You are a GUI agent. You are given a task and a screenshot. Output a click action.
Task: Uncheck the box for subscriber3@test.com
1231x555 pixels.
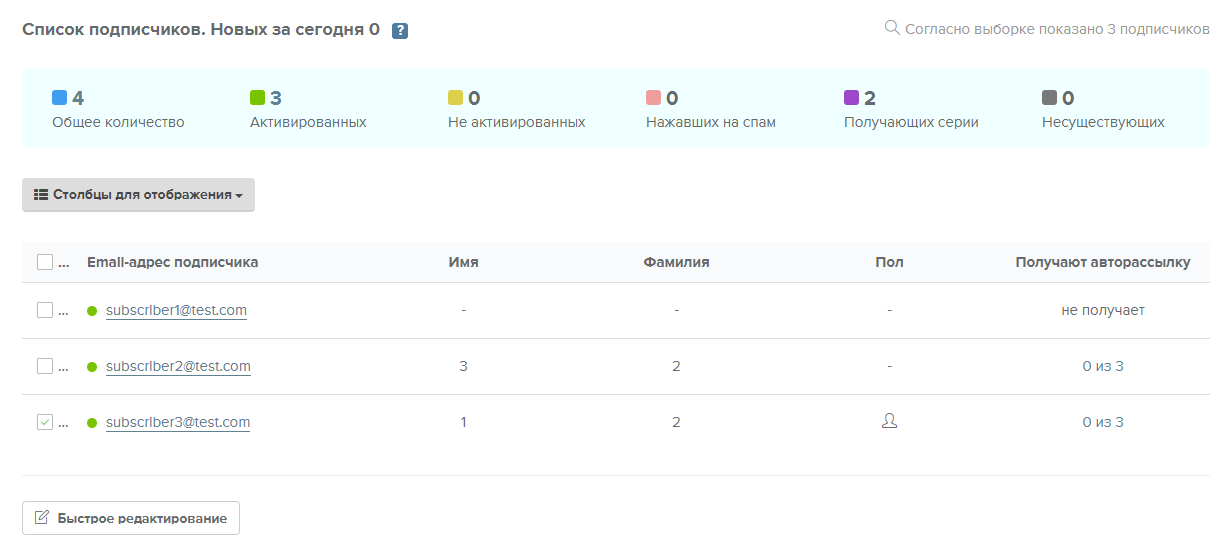45,422
